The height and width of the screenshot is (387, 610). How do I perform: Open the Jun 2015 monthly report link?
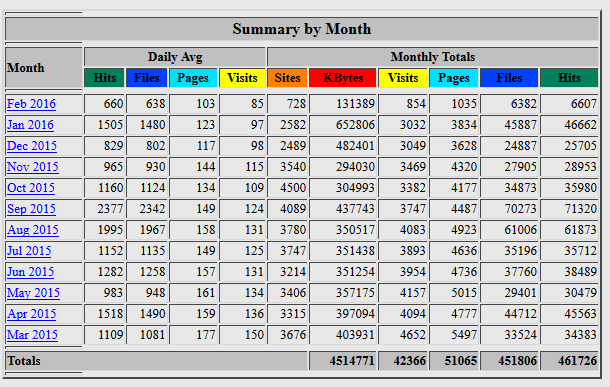point(30,272)
